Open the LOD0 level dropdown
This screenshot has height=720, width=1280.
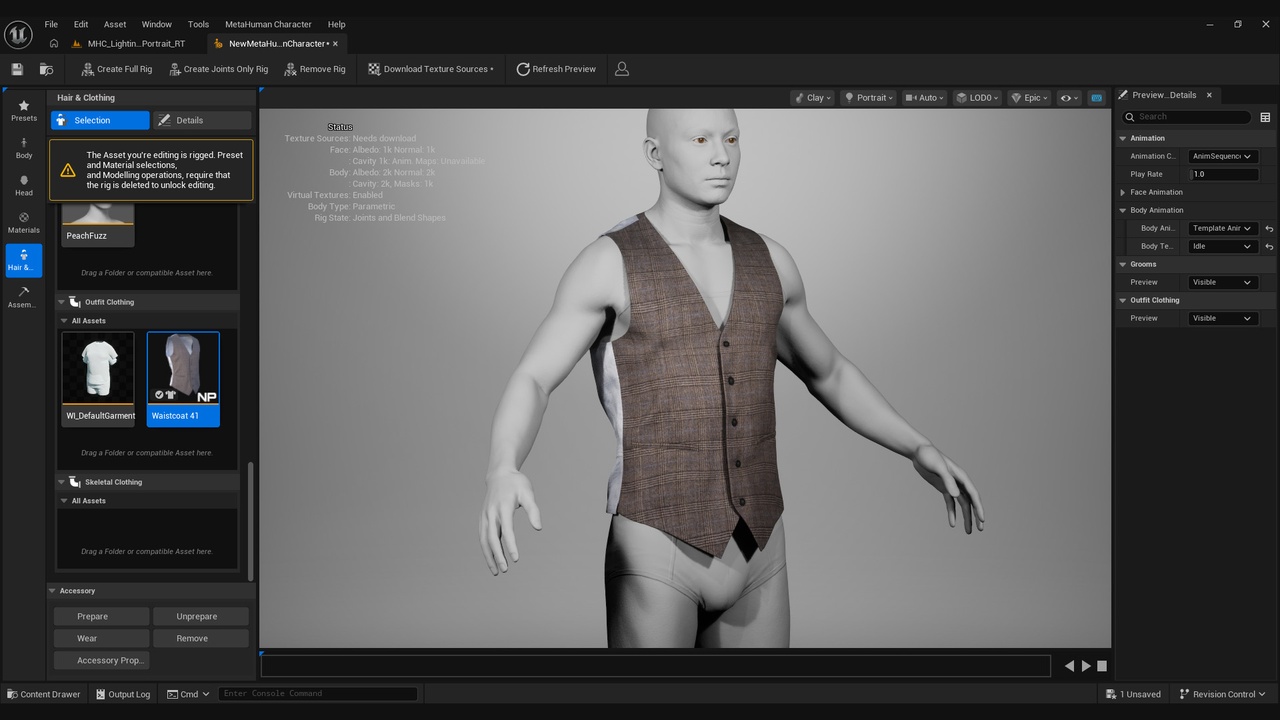click(978, 98)
